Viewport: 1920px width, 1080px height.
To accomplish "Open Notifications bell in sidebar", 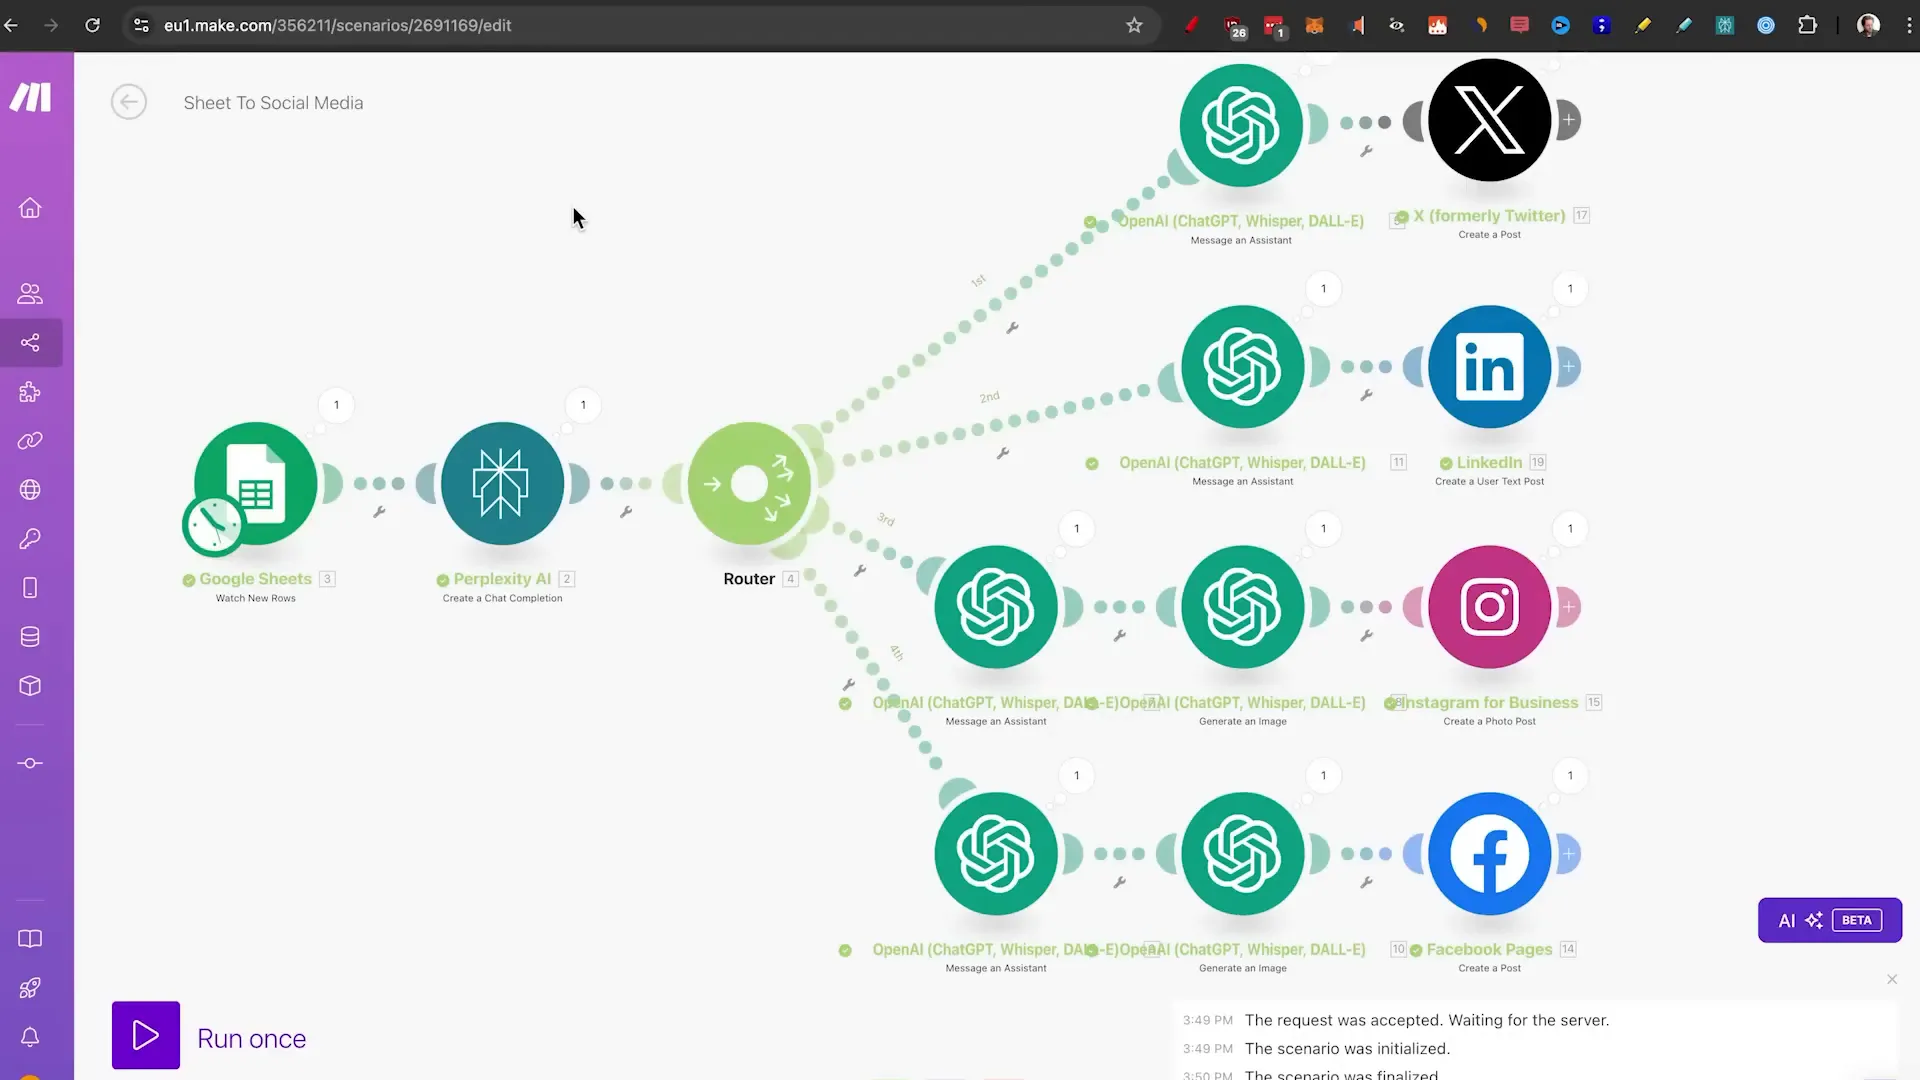I will tap(30, 1037).
